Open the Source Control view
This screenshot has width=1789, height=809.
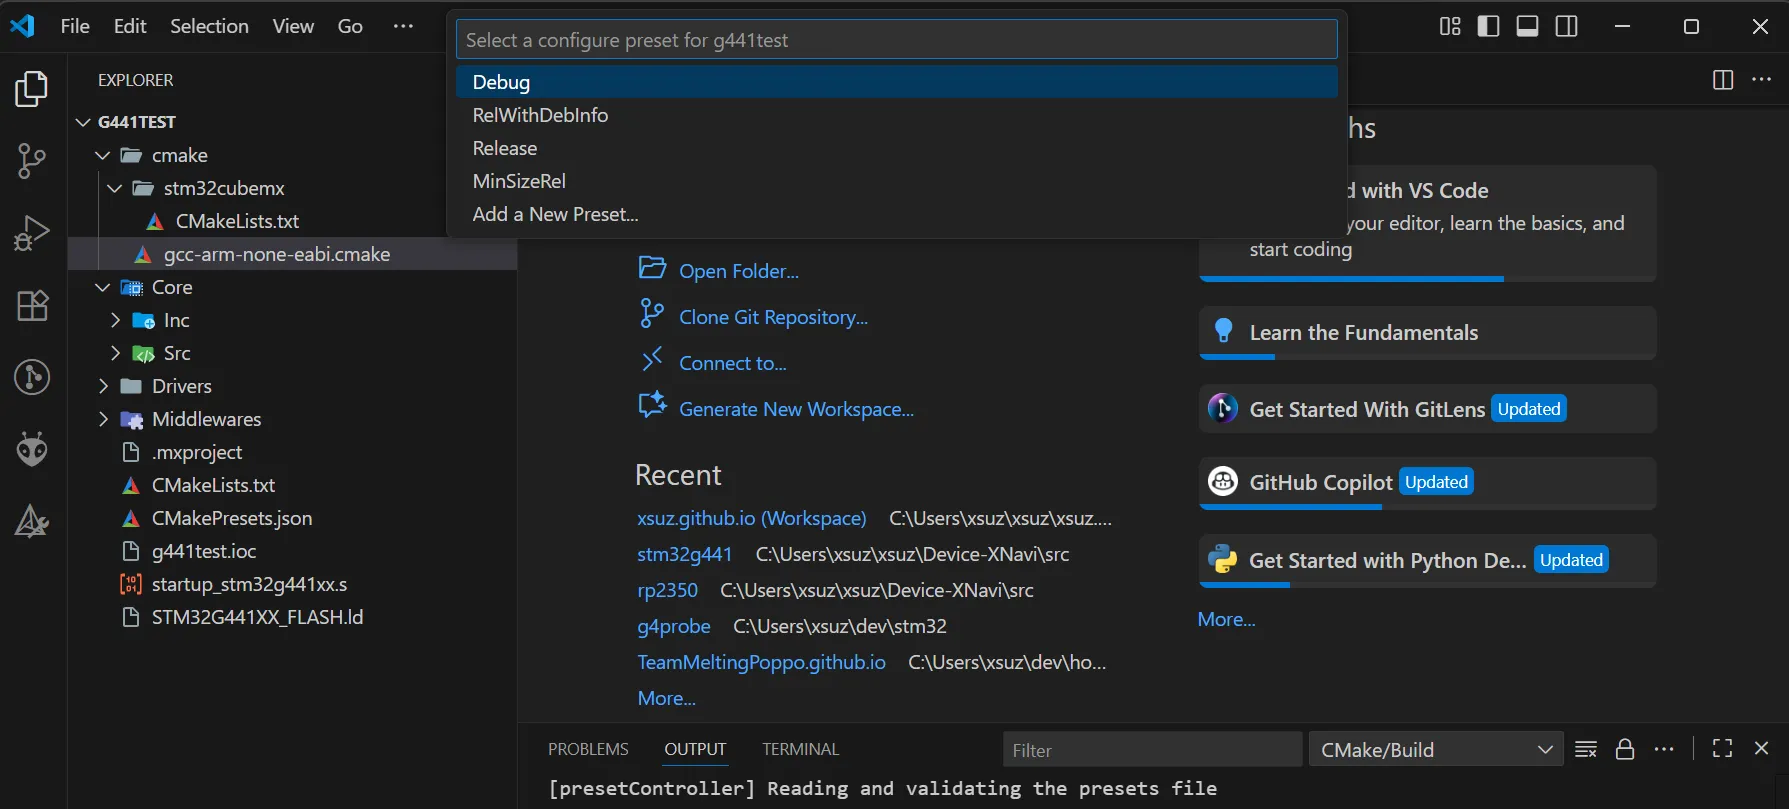[x=32, y=160]
